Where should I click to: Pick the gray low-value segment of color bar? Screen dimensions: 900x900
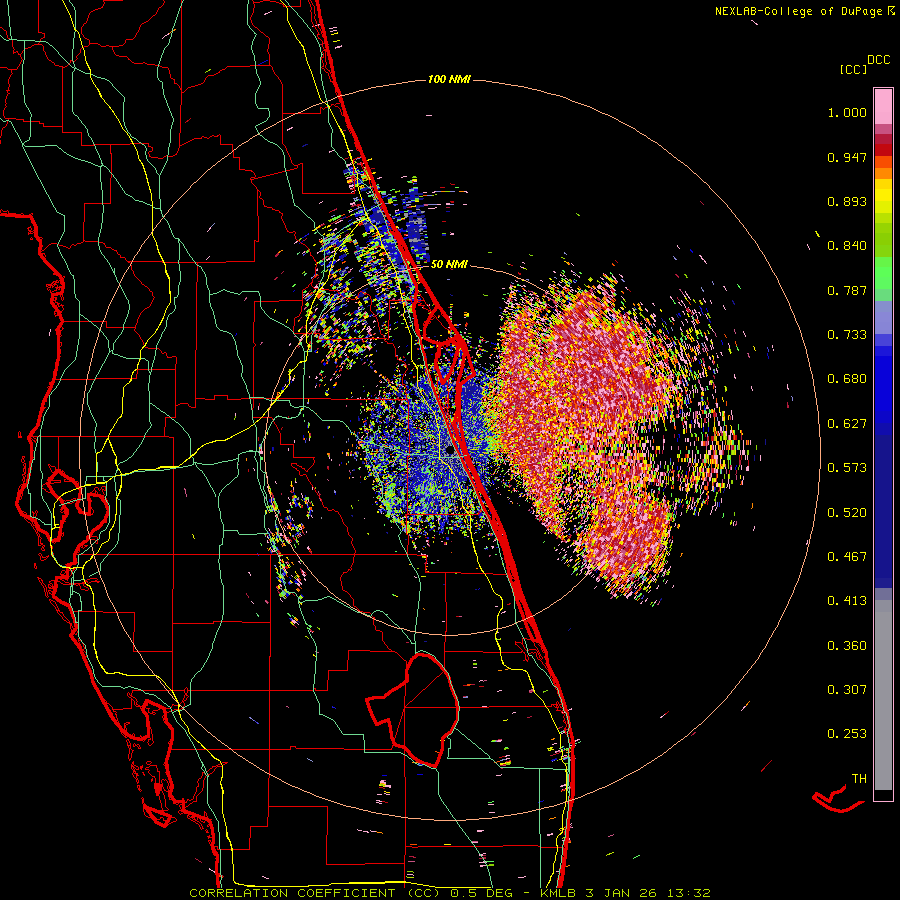(x=883, y=695)
